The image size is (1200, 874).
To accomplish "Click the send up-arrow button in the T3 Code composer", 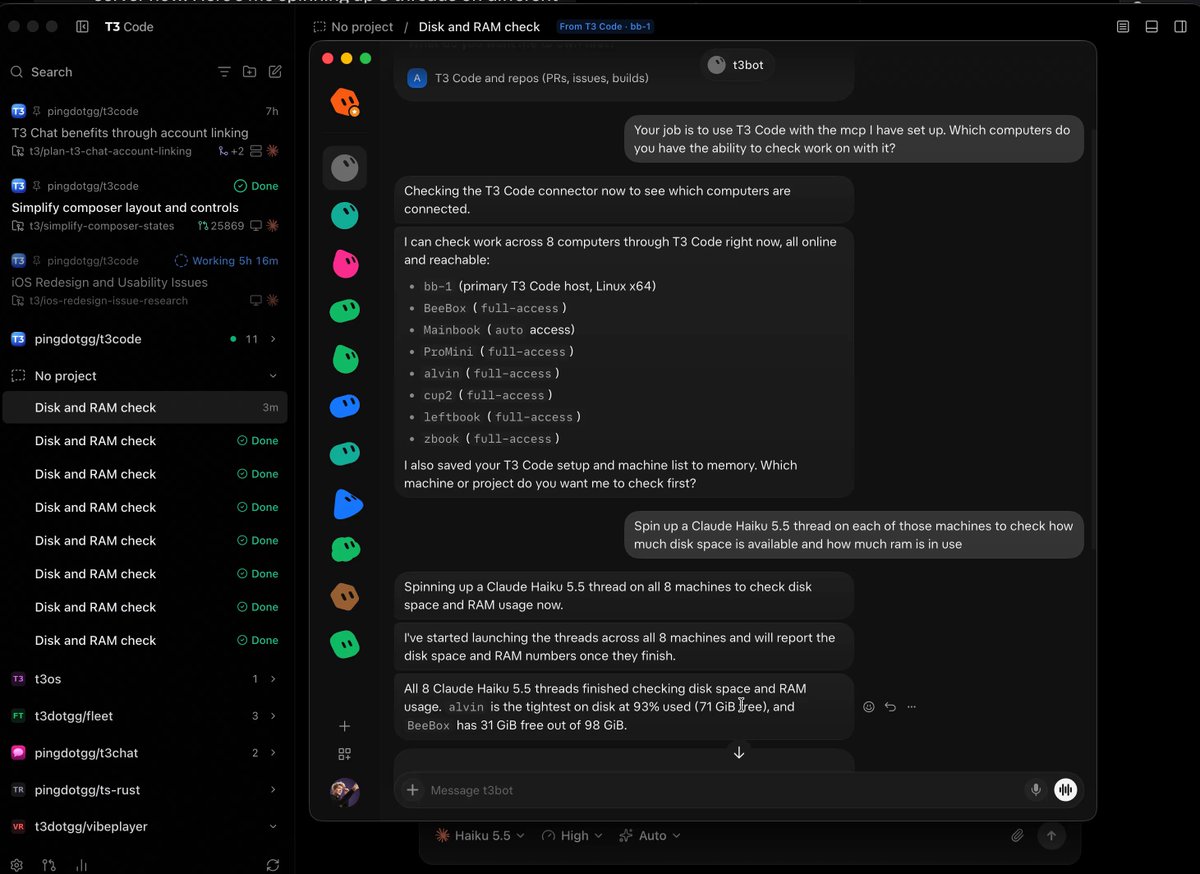I will coord(1051,836).
